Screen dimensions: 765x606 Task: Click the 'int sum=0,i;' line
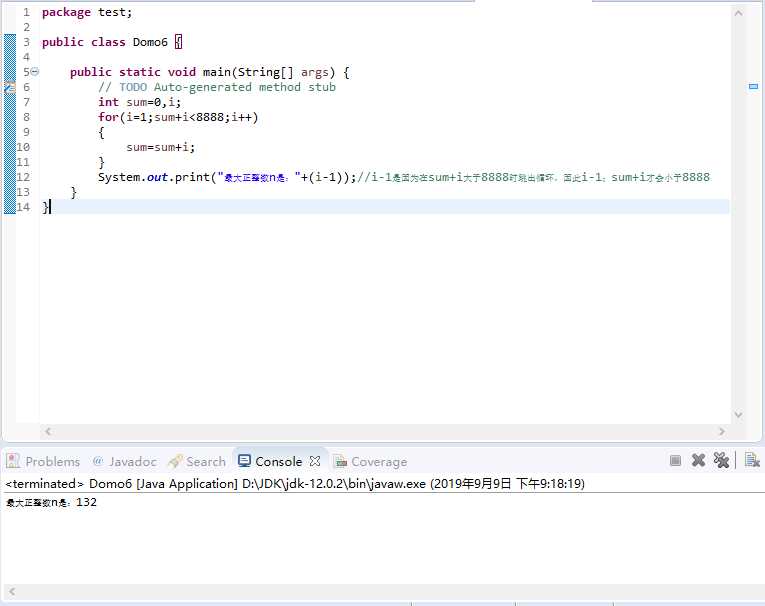click(140, 102)
